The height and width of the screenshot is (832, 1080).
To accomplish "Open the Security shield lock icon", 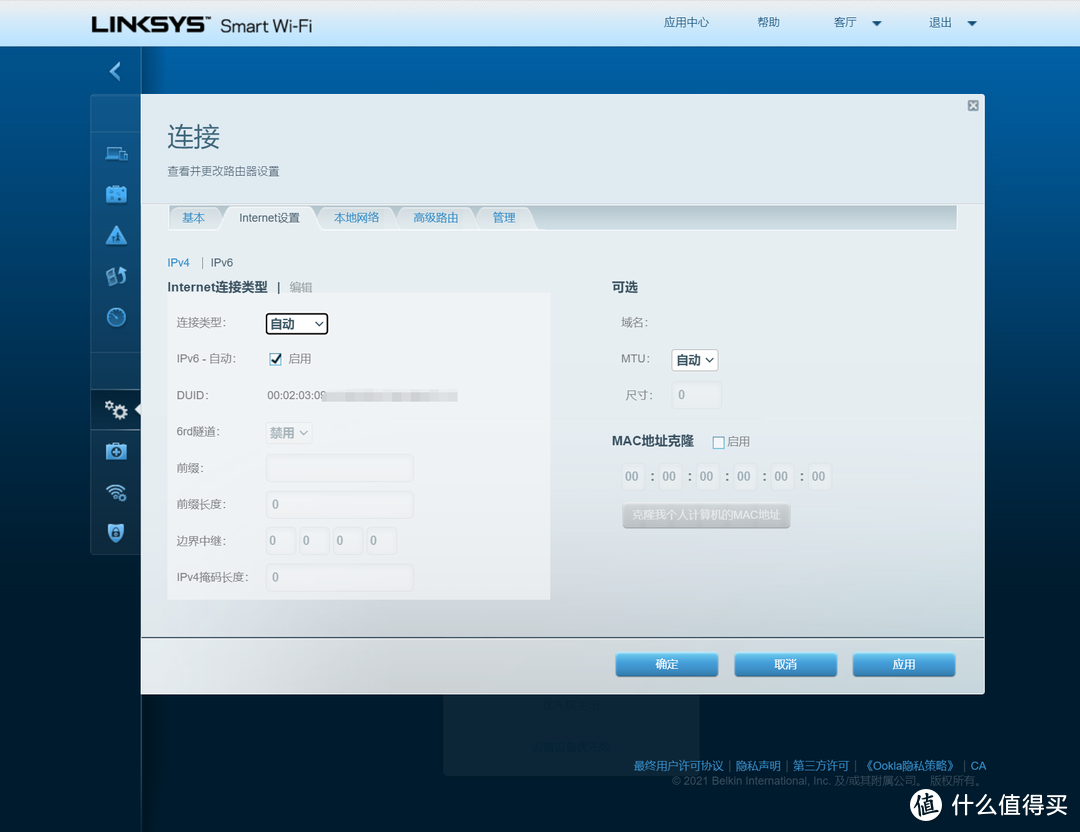I will click(116, 533).
